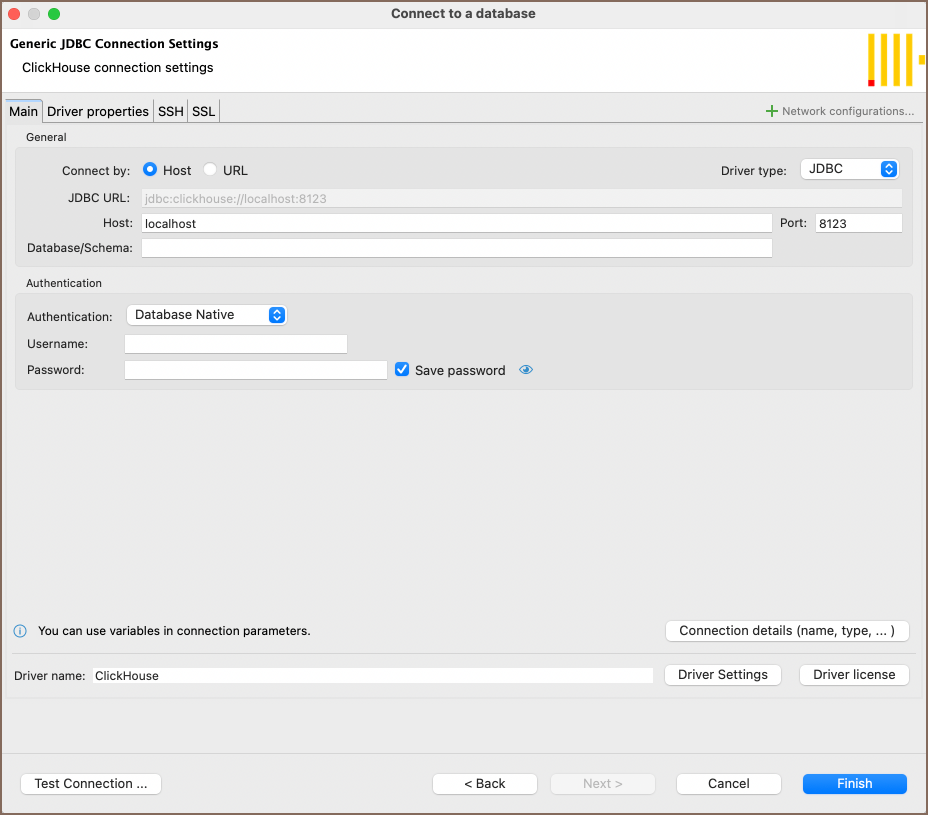
Task: Select the Host radio button
Action: [150, 170]
